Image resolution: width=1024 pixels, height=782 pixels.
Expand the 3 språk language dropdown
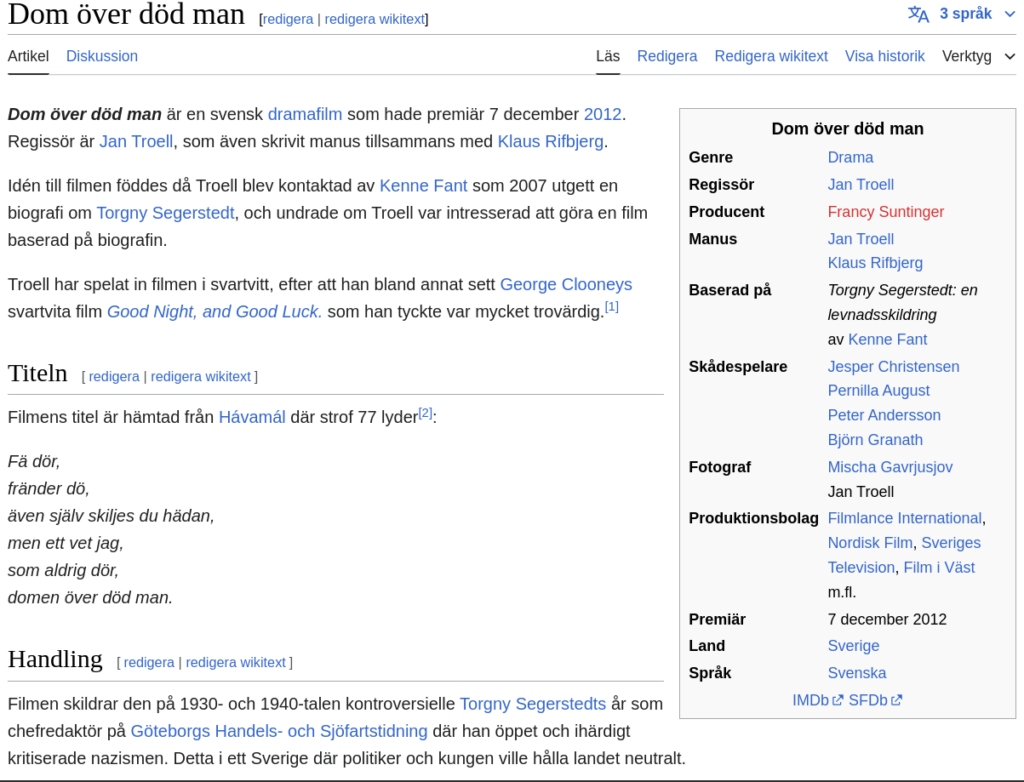(965, 14)
